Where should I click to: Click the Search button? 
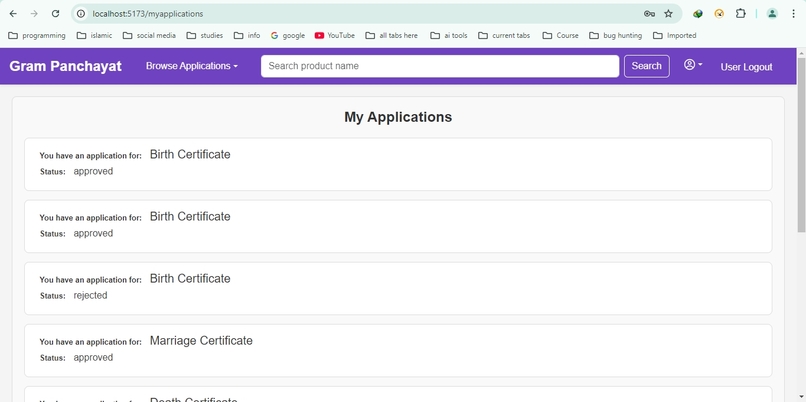tap(647, 66)
